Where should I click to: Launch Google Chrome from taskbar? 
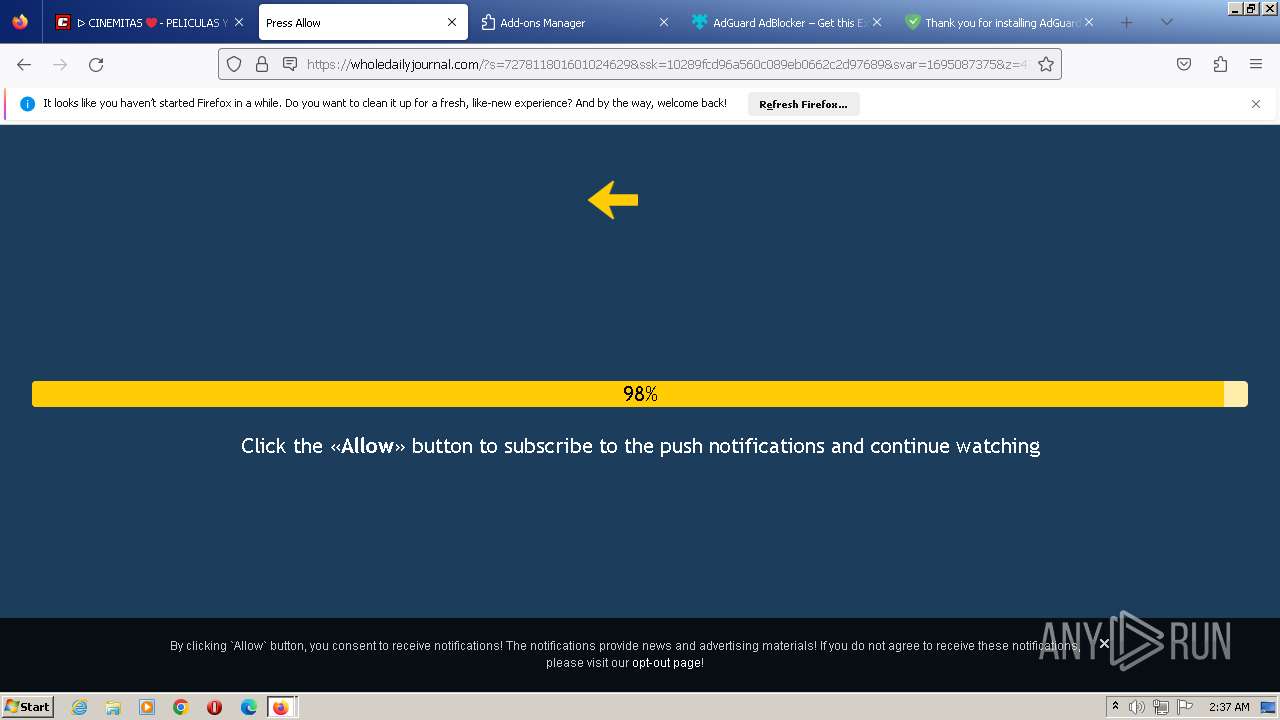[181, 707]
